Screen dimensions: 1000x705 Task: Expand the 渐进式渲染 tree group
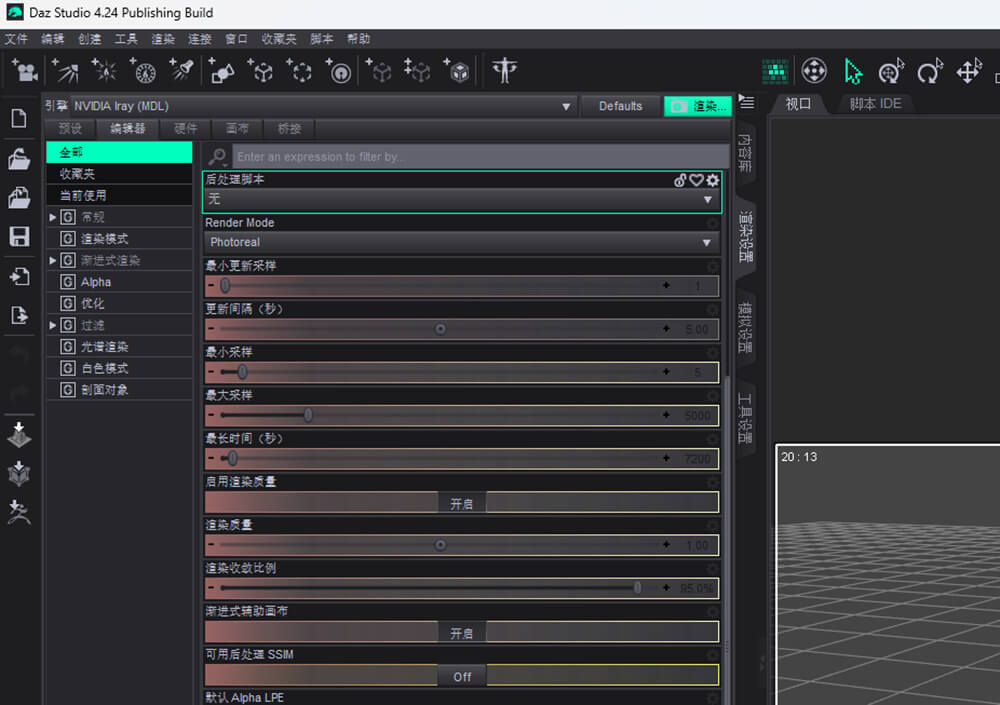click(53, 260)
